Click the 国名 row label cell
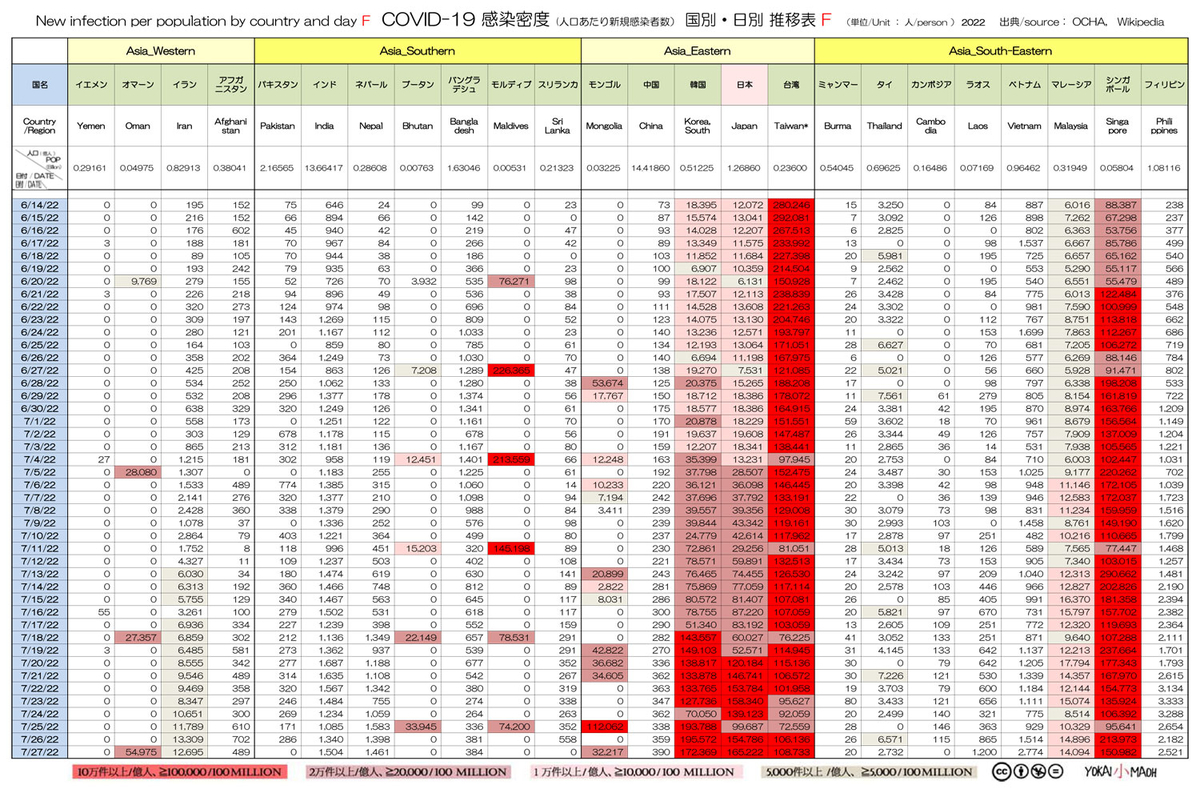 [41, 86]
